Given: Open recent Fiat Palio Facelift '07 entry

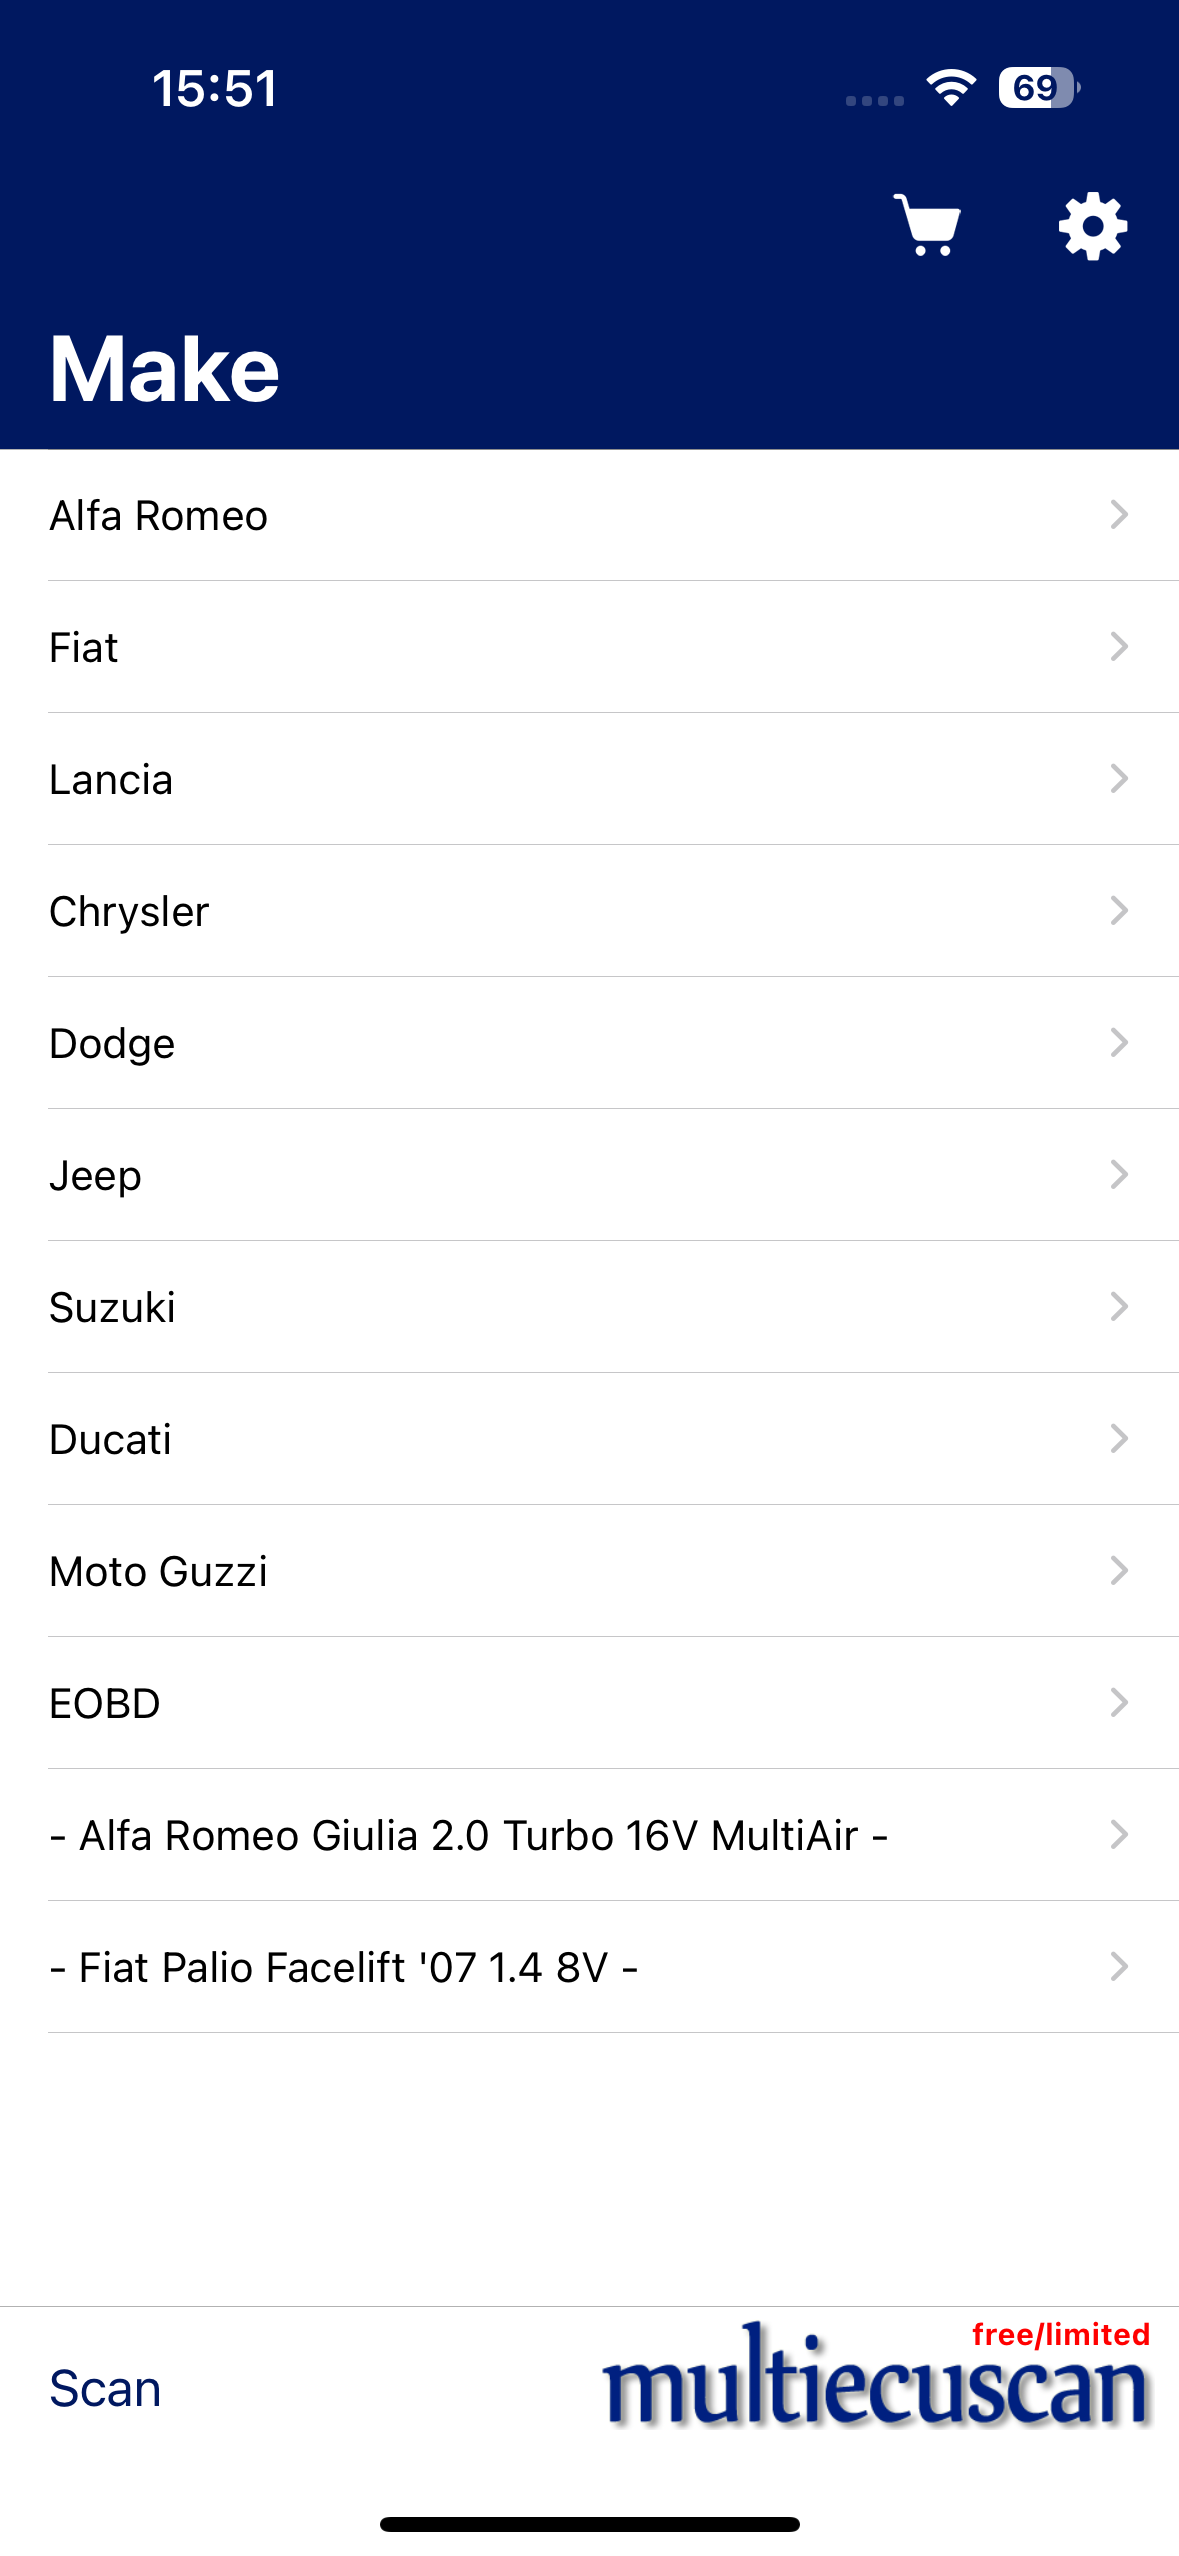Looking at the screenshot, I should pyautogui.click(x=343, y=1968).
